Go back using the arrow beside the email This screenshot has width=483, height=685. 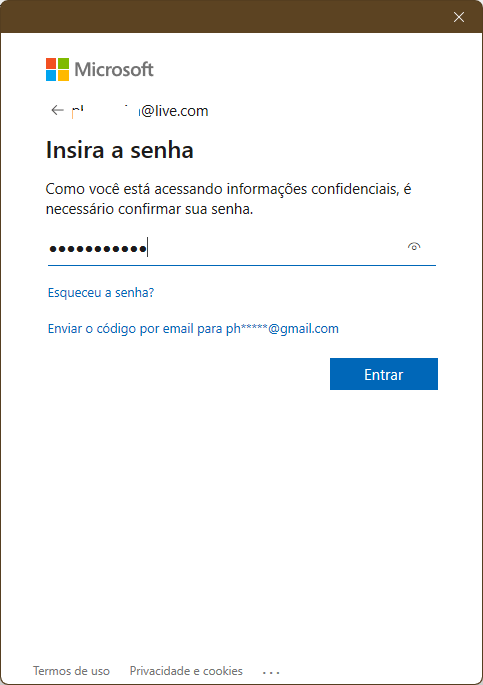57,110
